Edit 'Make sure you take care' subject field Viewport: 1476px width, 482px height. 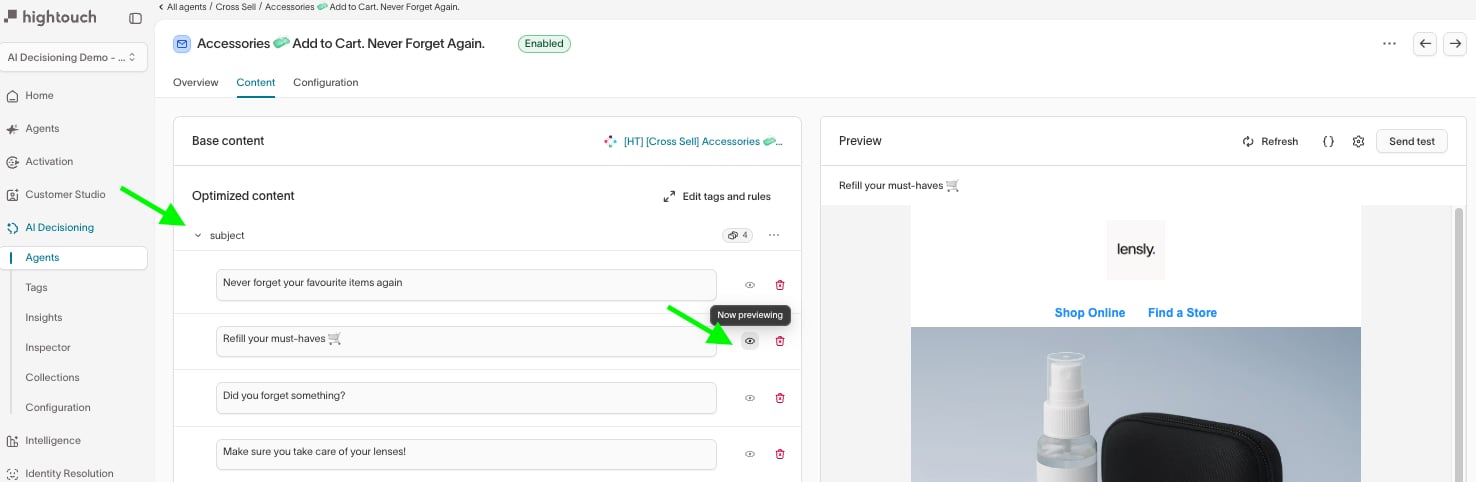point(466,454)
